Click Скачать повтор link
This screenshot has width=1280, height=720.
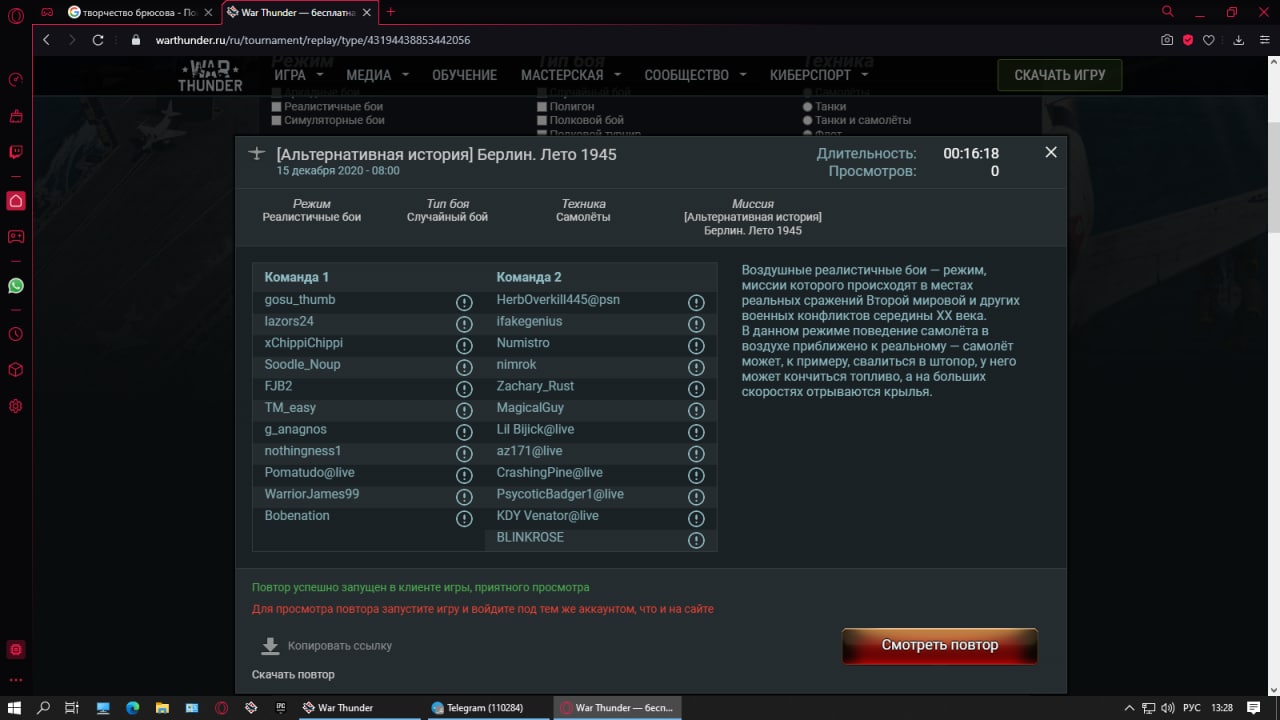[x=293, y=675]
